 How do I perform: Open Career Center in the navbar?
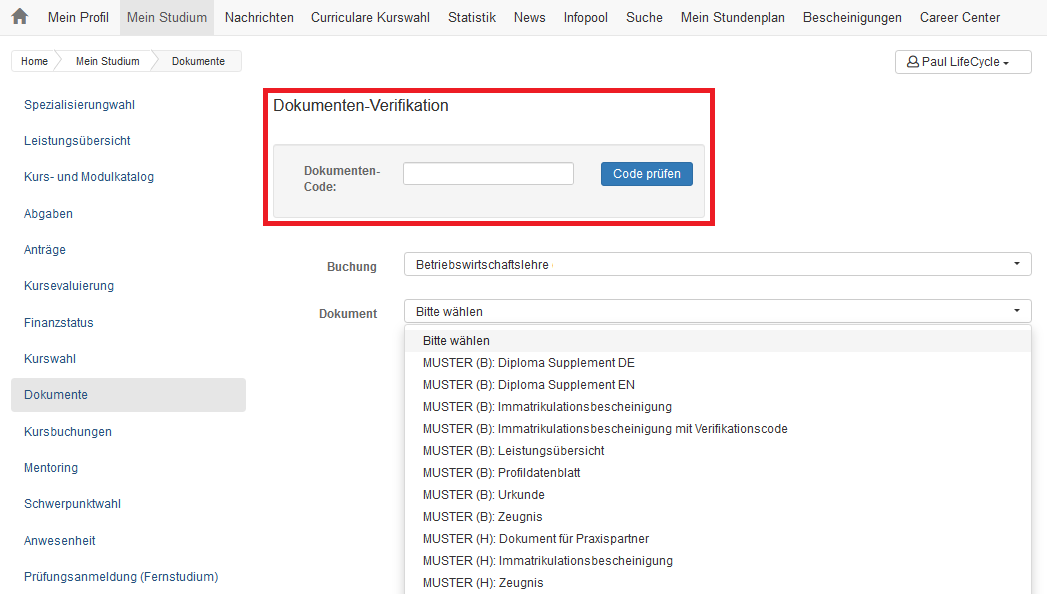[x=960, y=17]
